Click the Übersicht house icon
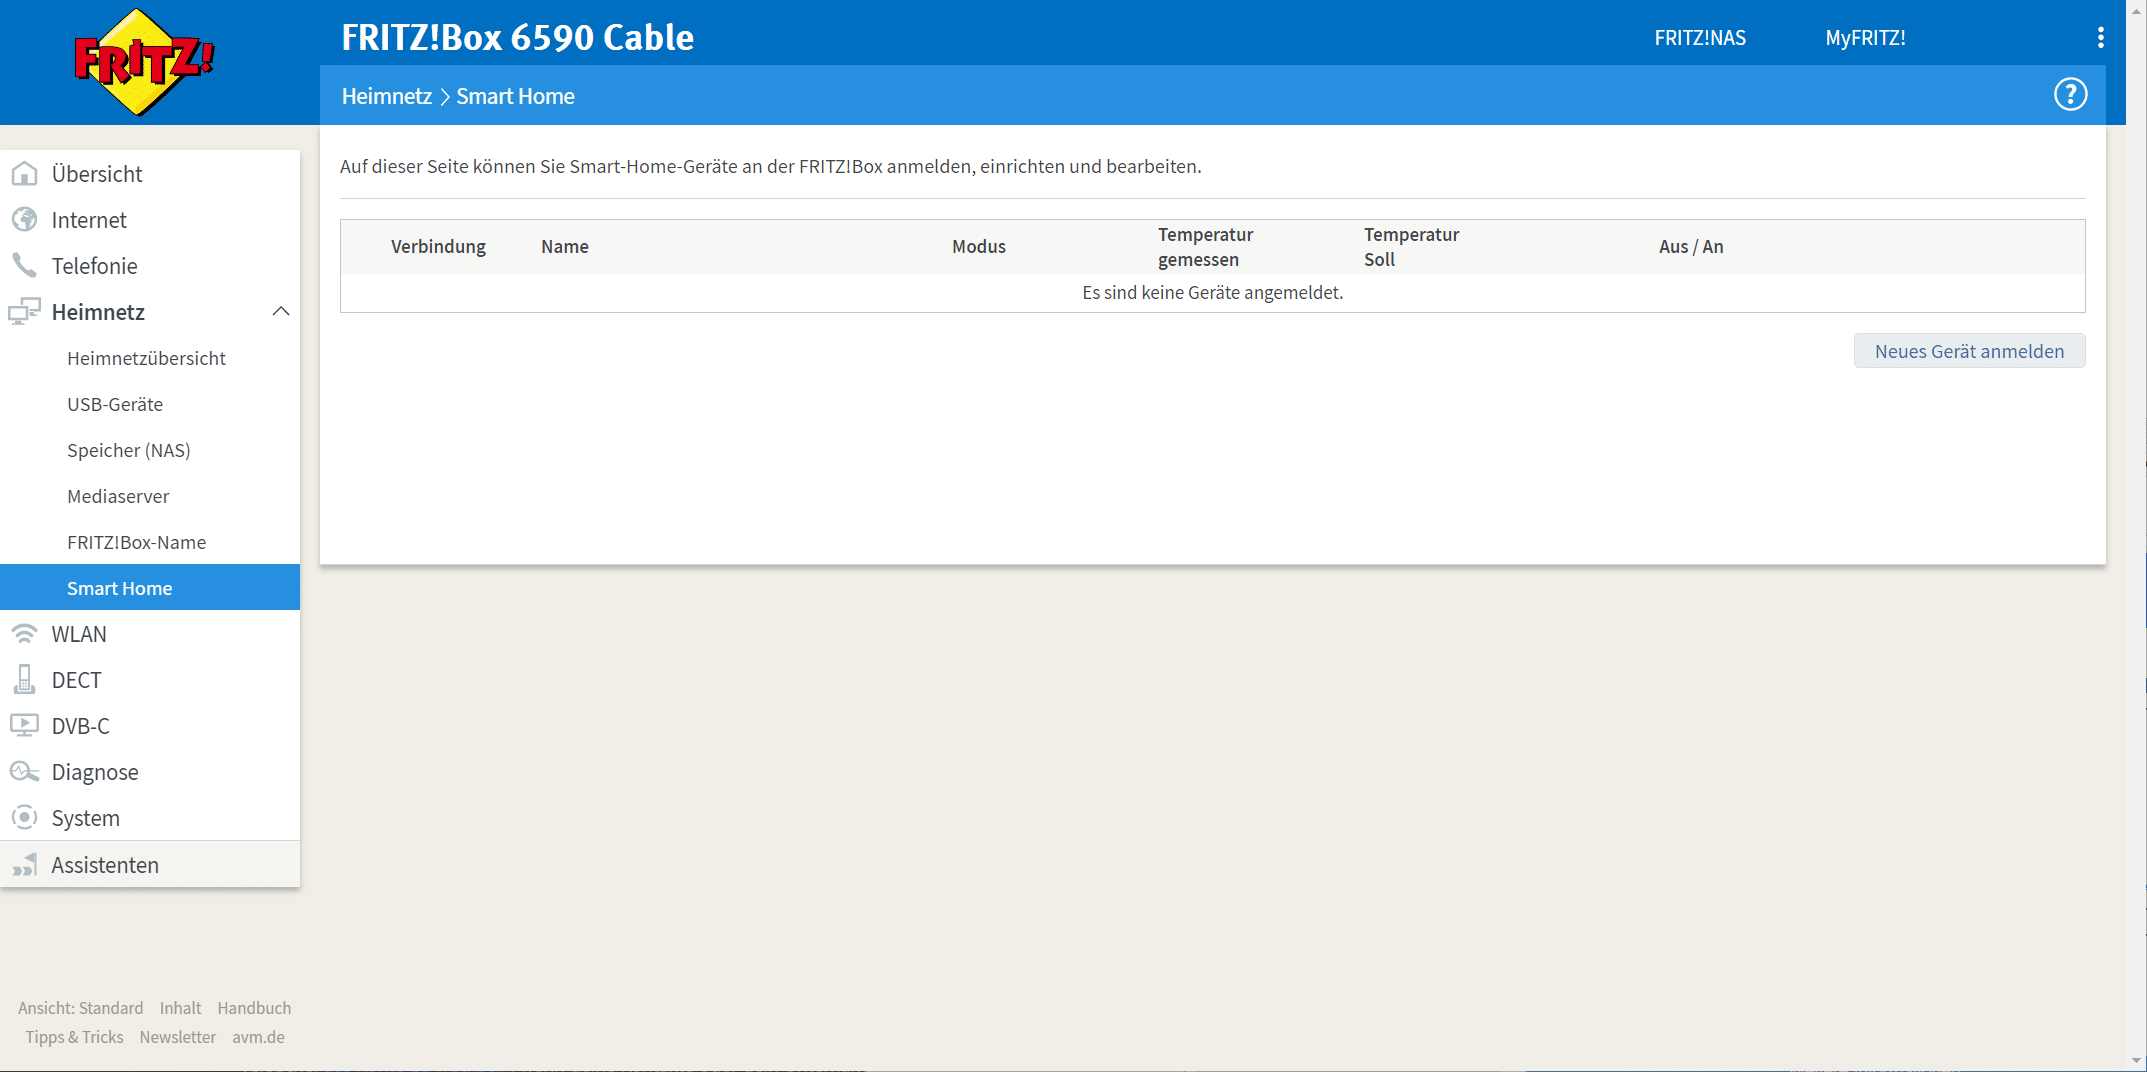 click(x=24, y=174)
